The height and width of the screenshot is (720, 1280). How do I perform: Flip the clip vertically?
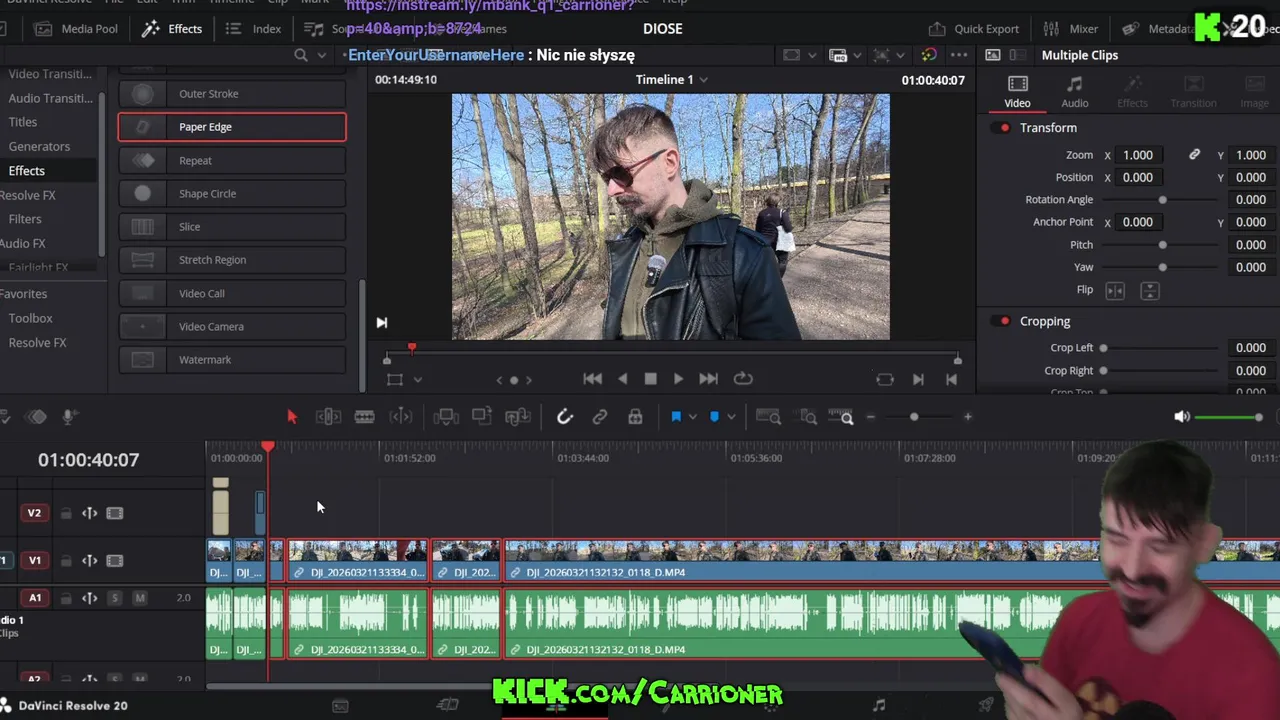tap(1150, 290)
